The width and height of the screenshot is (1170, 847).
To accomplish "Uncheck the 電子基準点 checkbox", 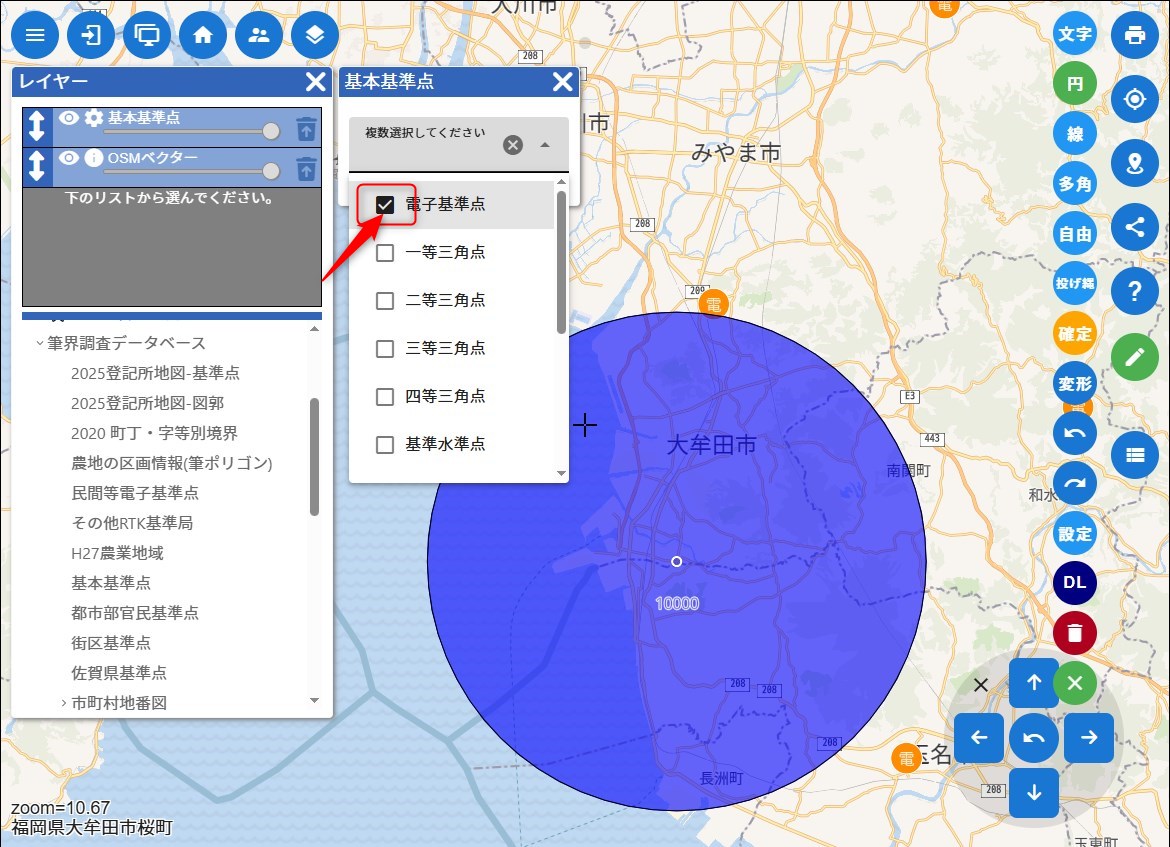I will click(x=385, y=205).
